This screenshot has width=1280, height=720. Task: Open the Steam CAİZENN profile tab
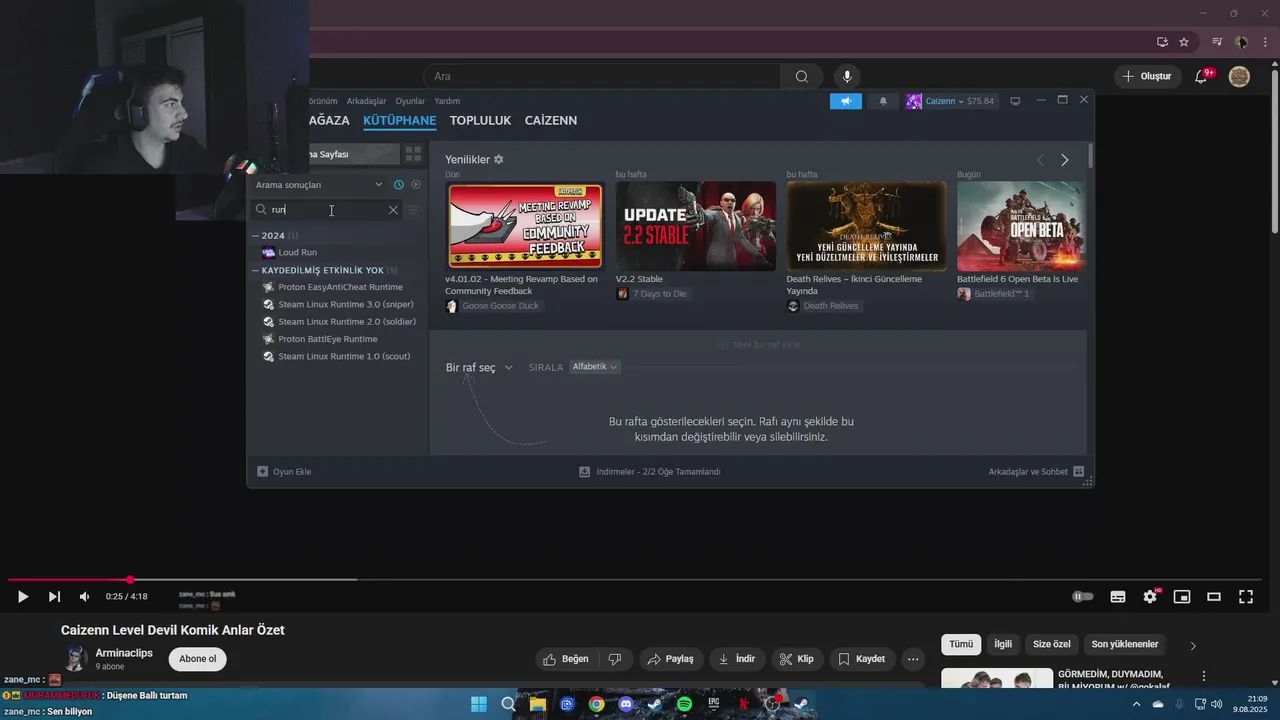click(551, 121)
